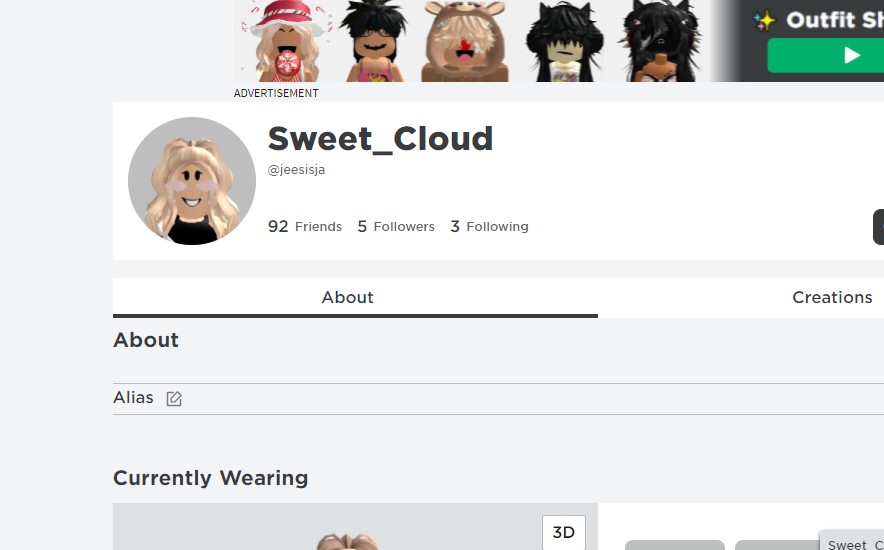Viewport: 884px width, 550px height.
Task: View the 92 Friends list
Action: (305, 227)
